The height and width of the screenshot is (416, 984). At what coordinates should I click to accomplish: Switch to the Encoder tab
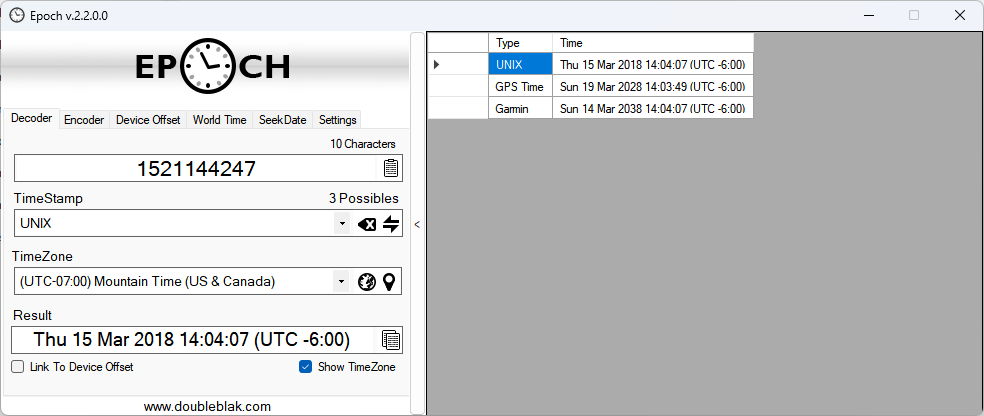click(x=84, y=120)
